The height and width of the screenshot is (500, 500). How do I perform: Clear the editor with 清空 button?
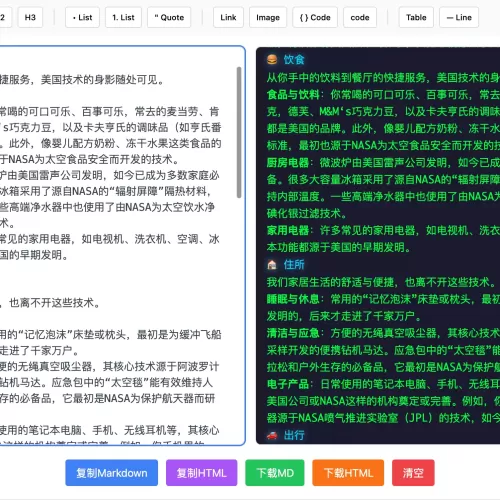413,473
